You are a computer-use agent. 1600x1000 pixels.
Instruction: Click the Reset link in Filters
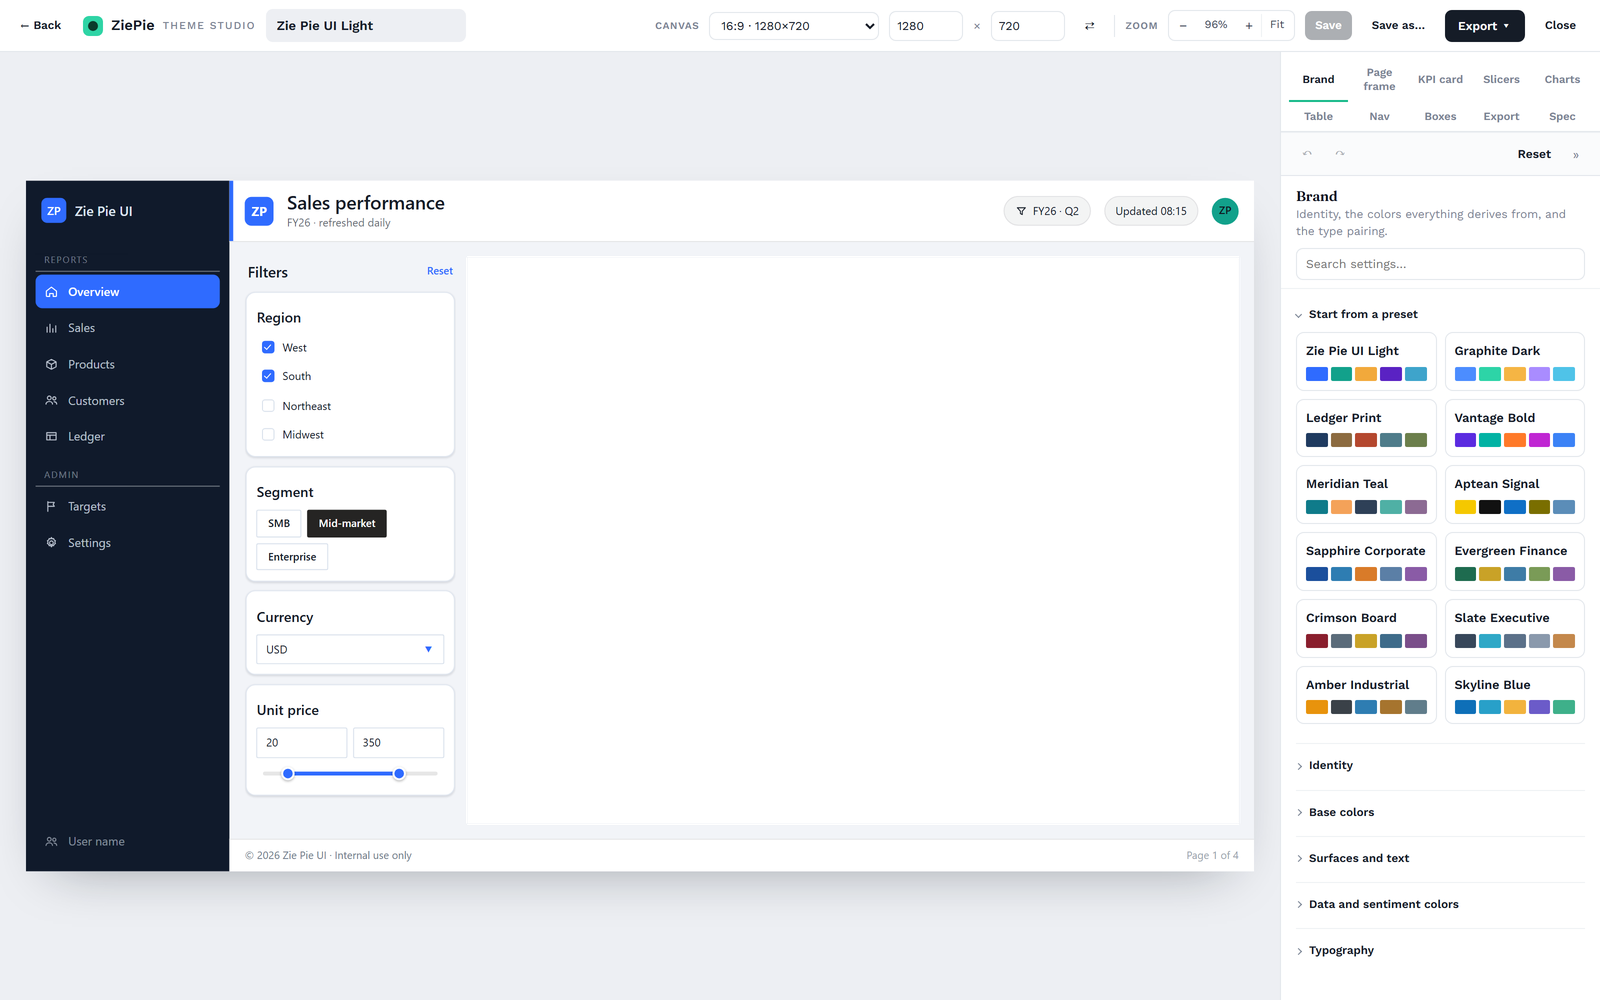pos(440,271)
